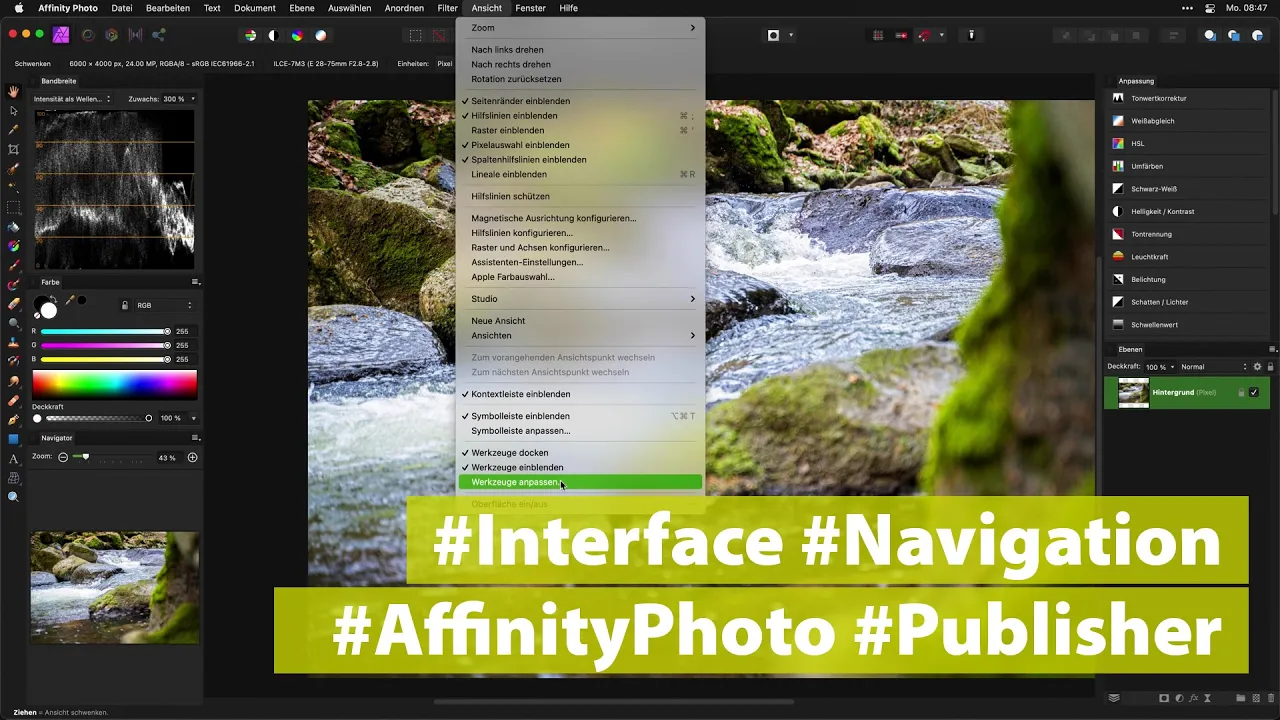The width and height of the screenshot is (1280, 720).
Task: Open the Zoom submenu
Action: point(580,28)
